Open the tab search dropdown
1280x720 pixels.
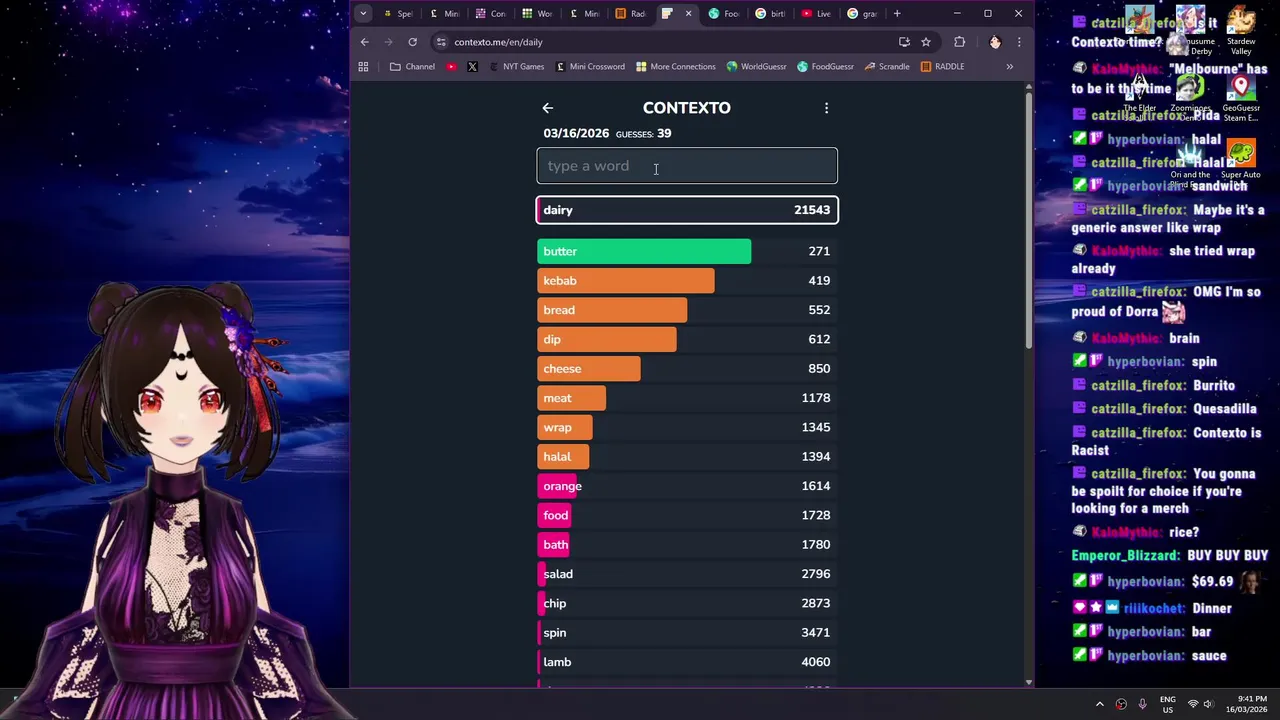tap(363, 13)
